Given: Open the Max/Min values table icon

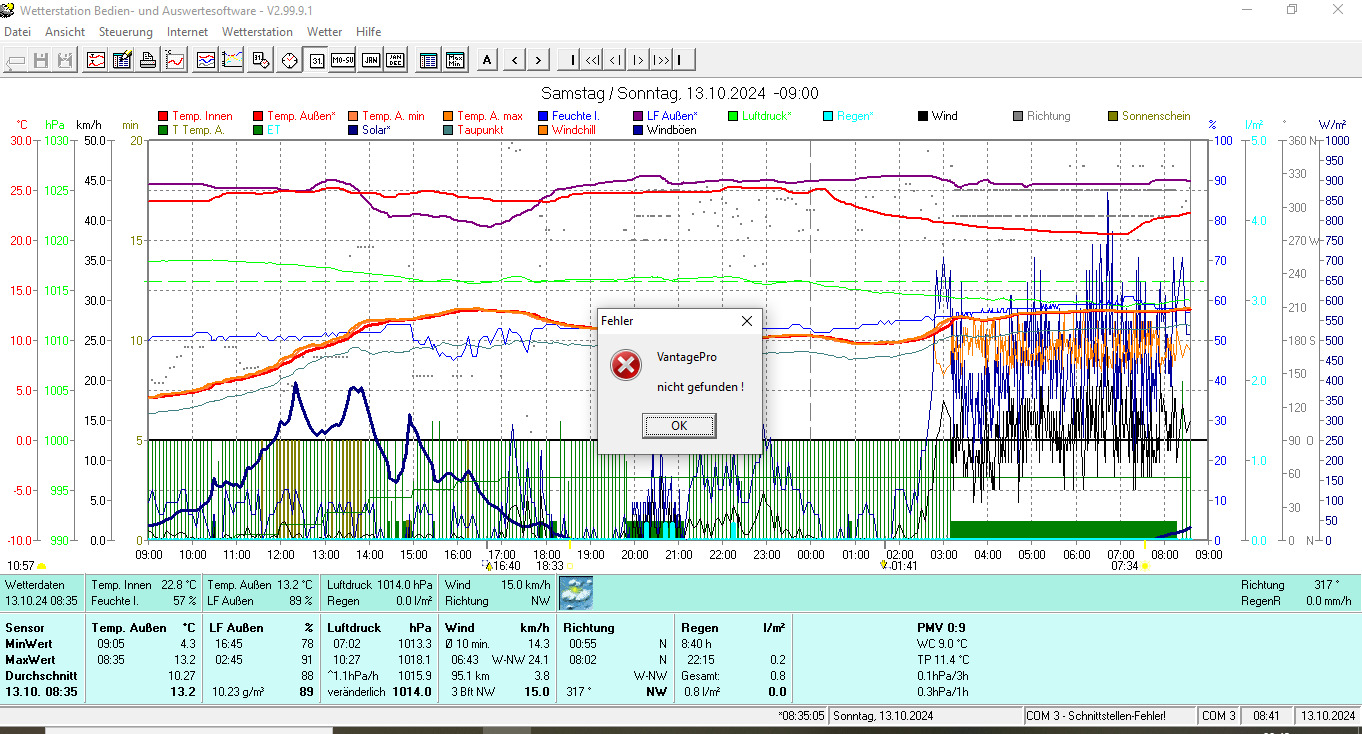Looking at the screenshot, I should pyautogui.click(x=455, y=60).
